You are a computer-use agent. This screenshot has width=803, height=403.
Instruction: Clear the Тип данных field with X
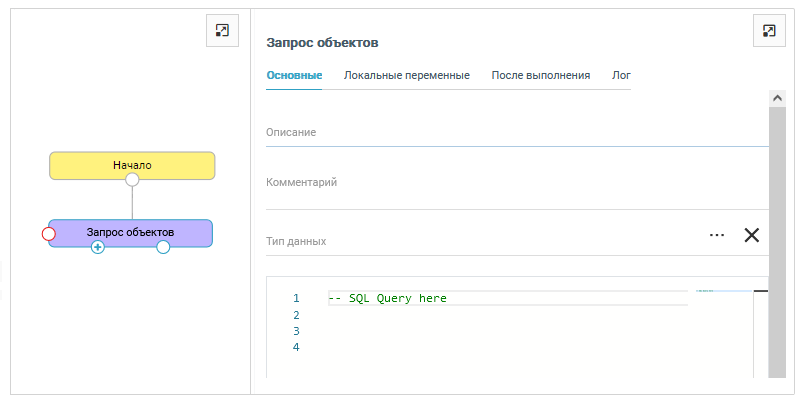point(752,235)
